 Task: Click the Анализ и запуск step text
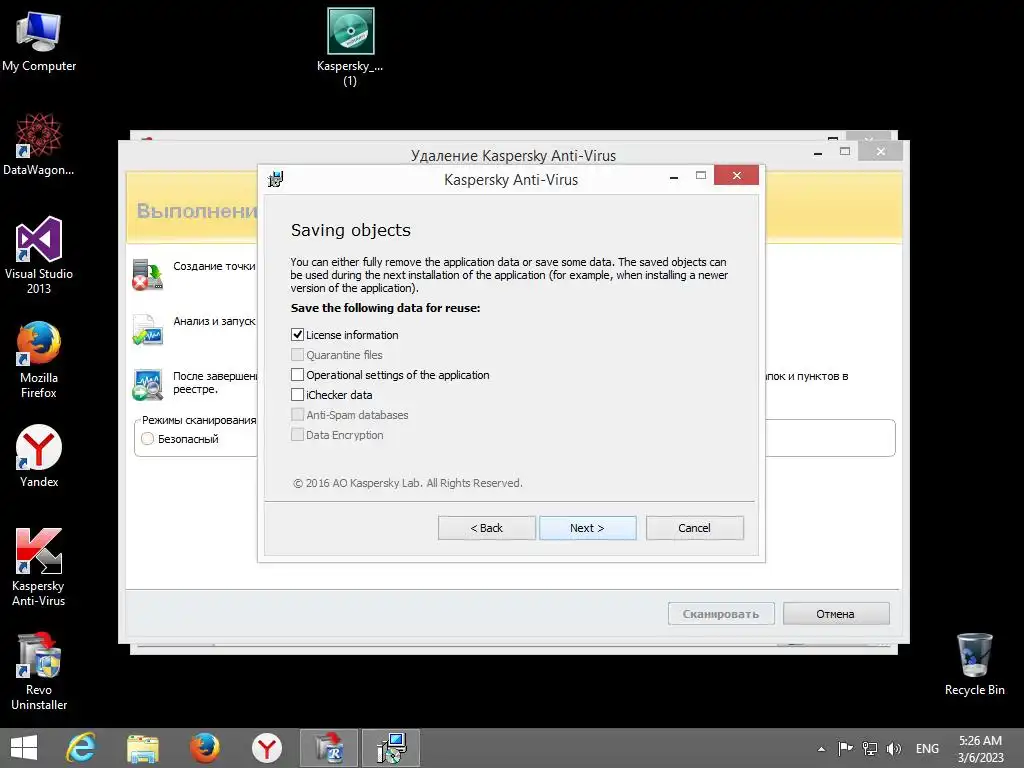click(214, 321)
